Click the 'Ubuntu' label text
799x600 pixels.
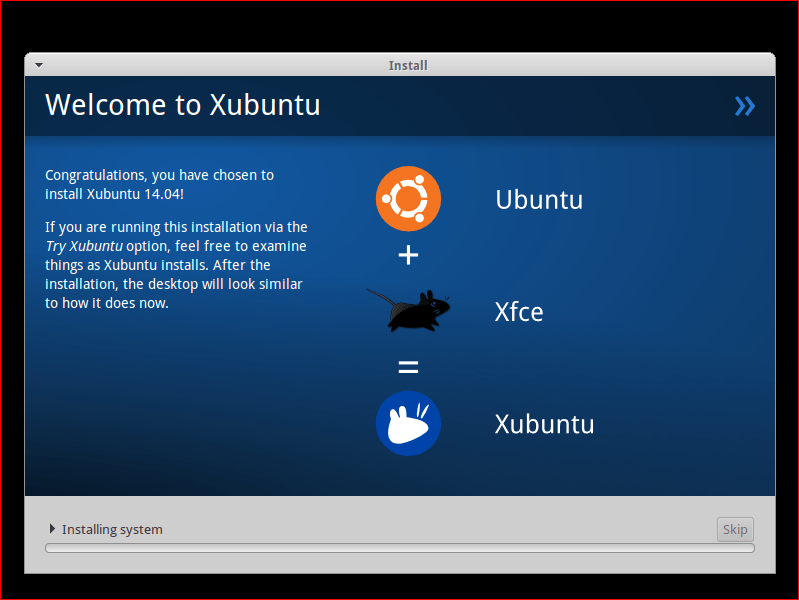coord(539,199)
